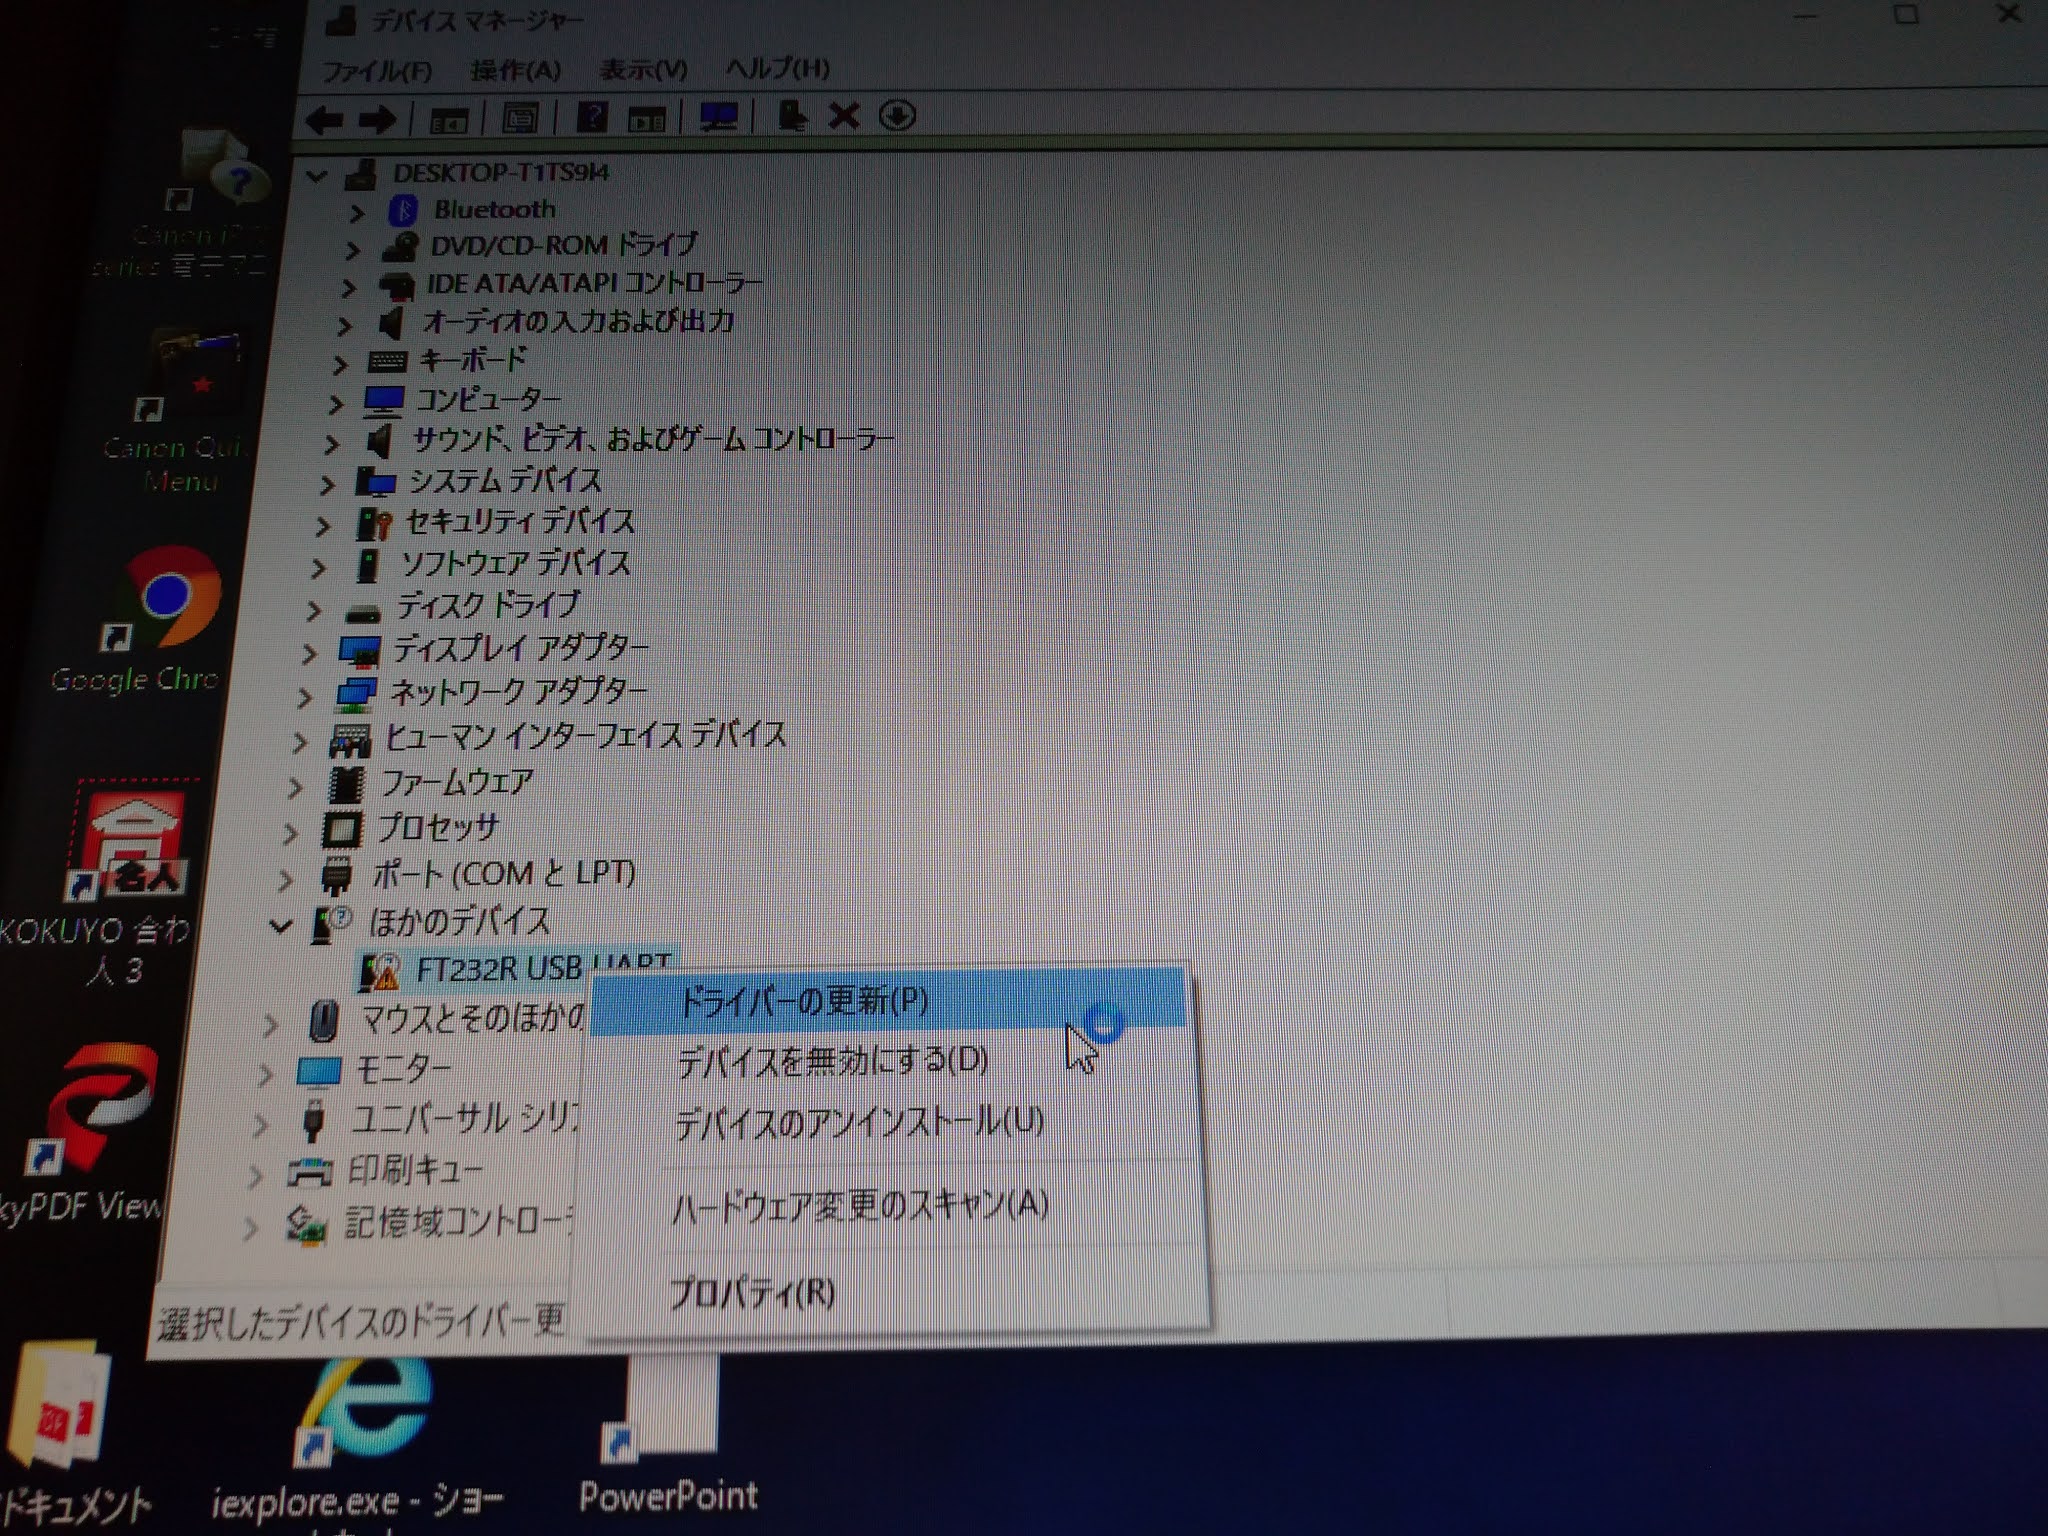Select マウスとそのほかの row
Screen dimensions: 2048x1536
tap(446, 1019)
